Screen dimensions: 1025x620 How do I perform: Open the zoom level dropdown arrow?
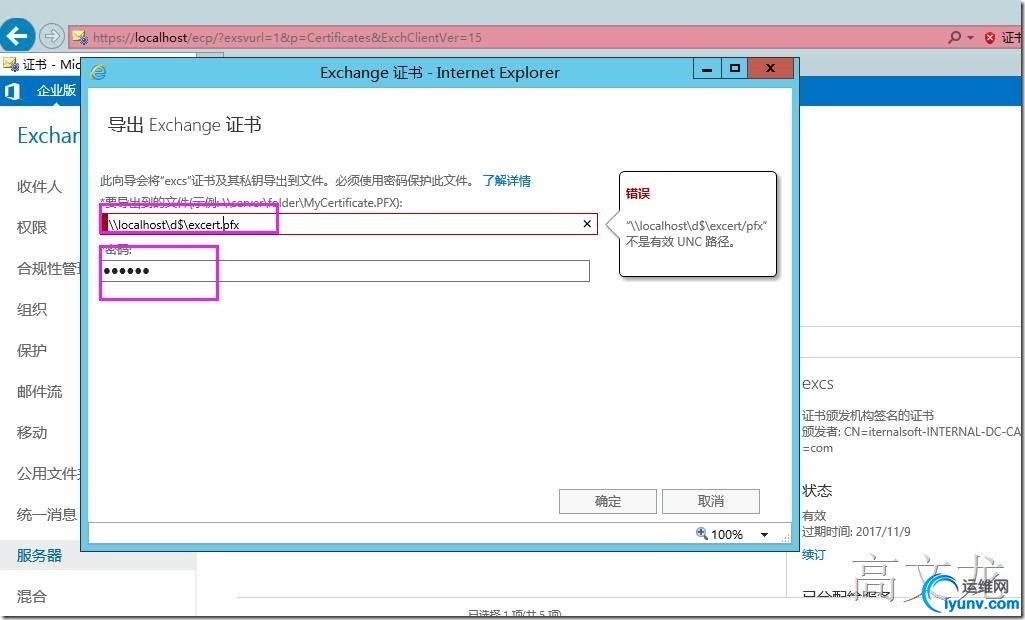point(764,535)
